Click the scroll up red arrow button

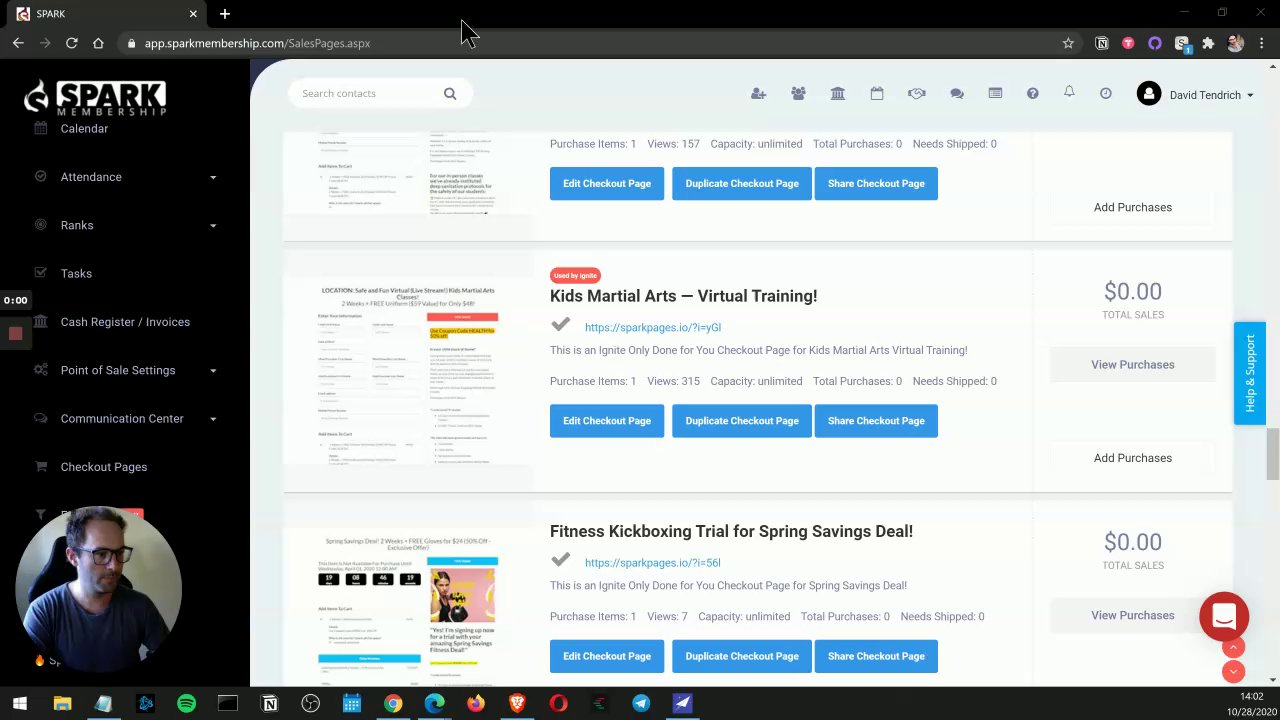point(1233,647)
